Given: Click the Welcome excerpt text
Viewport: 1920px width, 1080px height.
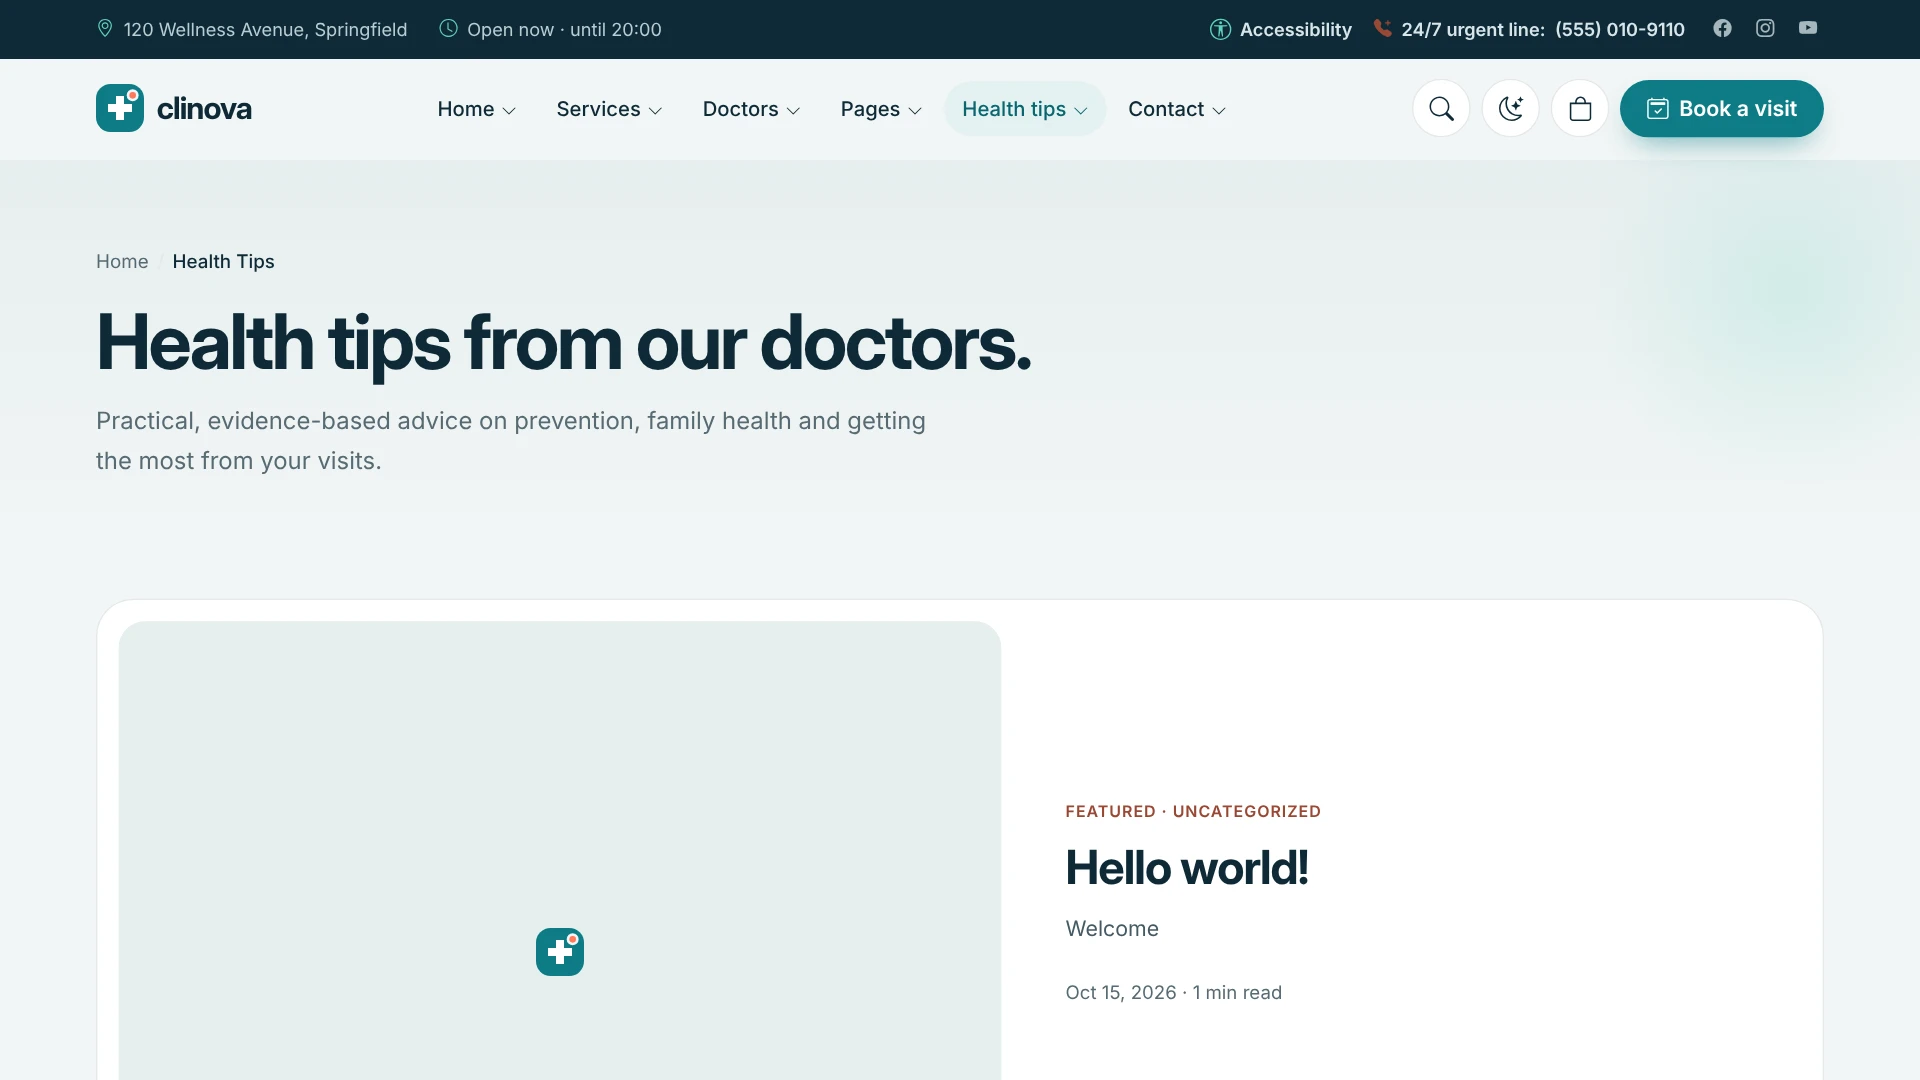Looking at the screenshot, I should [x=1112, y=928].
